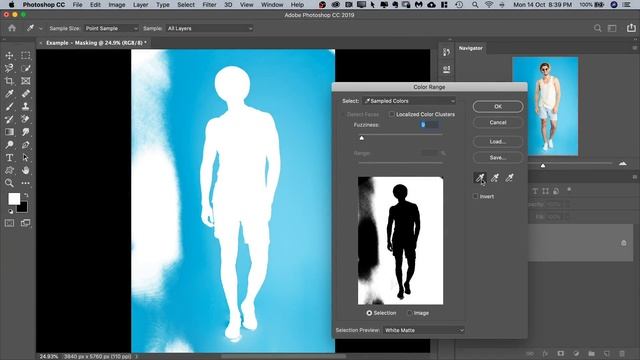Open the Edit Toolbar three-dots menu
The width and height of the screenshot is (640, 360).
(x=25, y=183)
